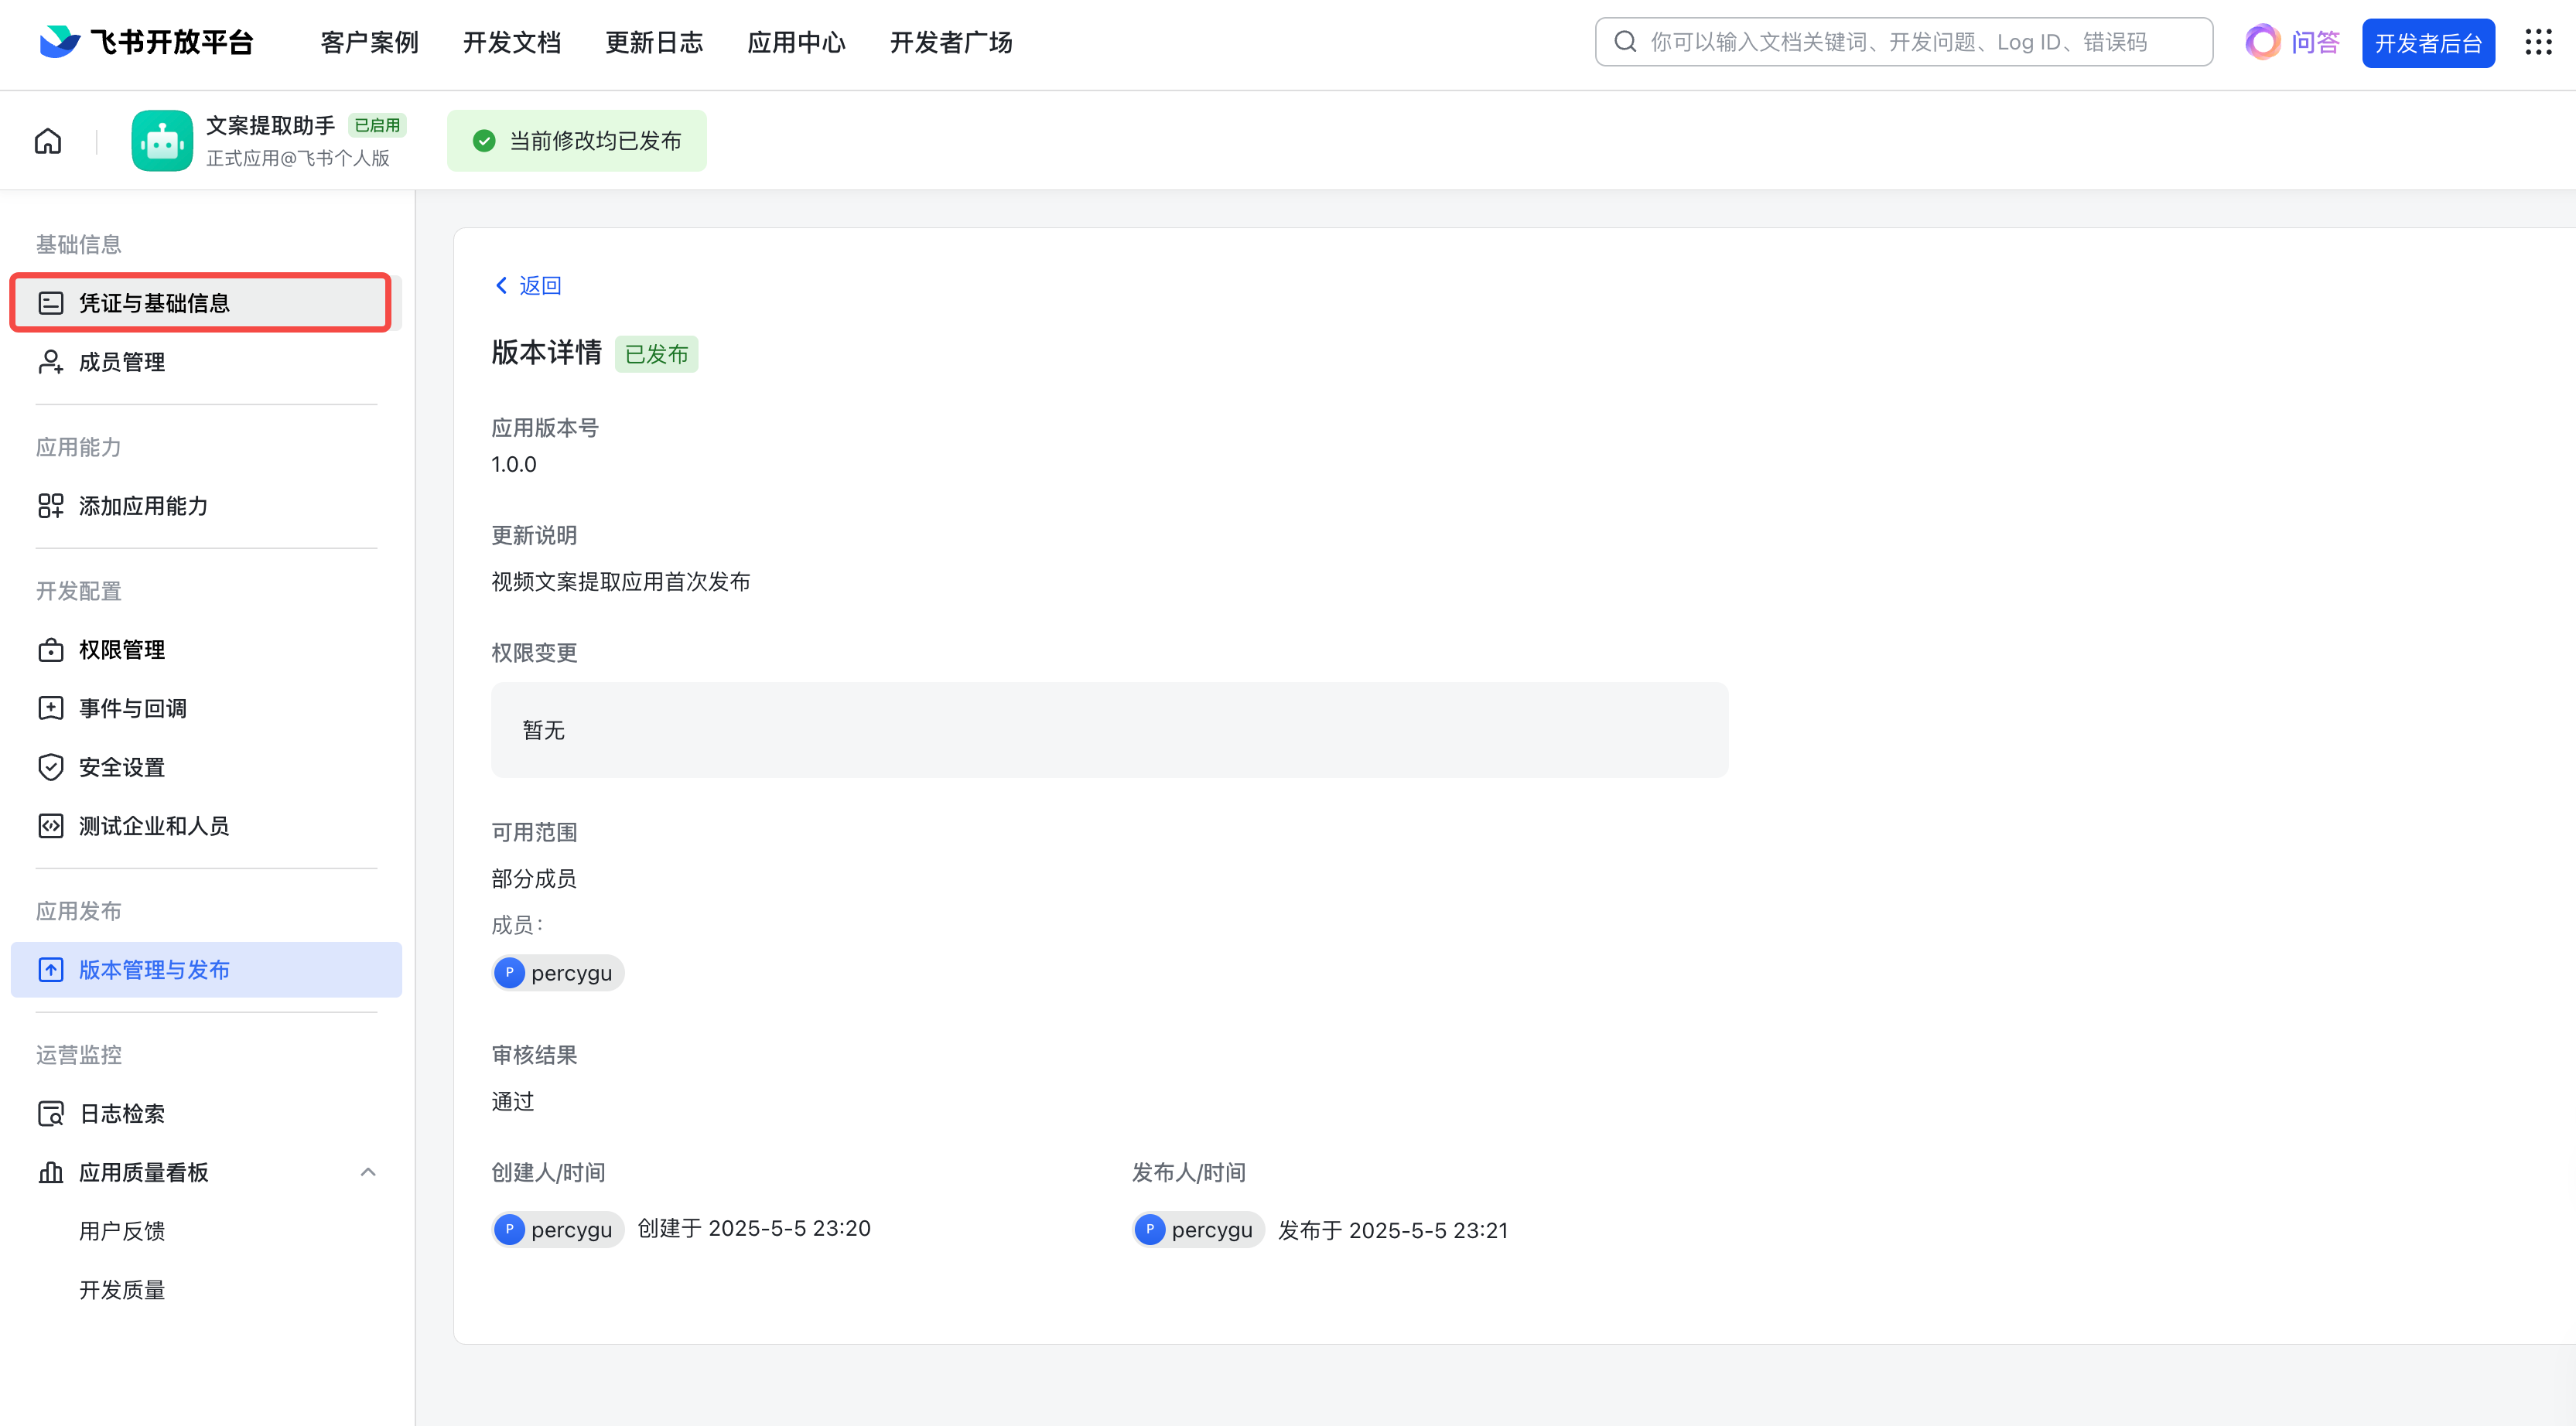Image resolution: width=2576 pixels, height=1426 pixels.
Task: Click the 日志检索 search-log icon
Action: click(51, 1114)
